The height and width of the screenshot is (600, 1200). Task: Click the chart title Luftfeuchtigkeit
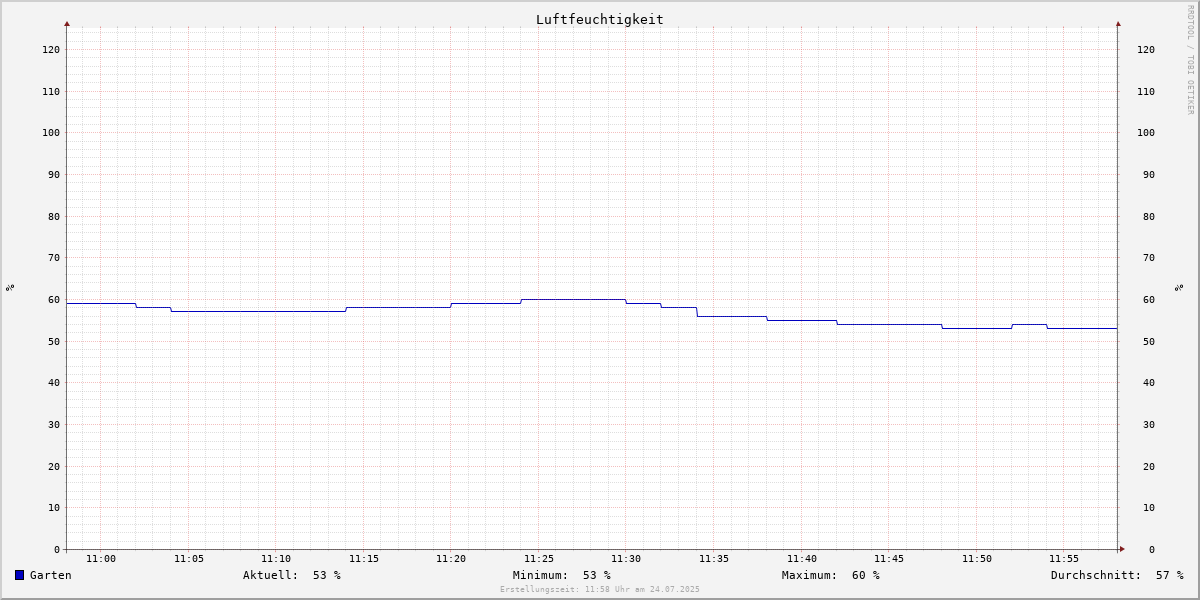coord(600,19)
